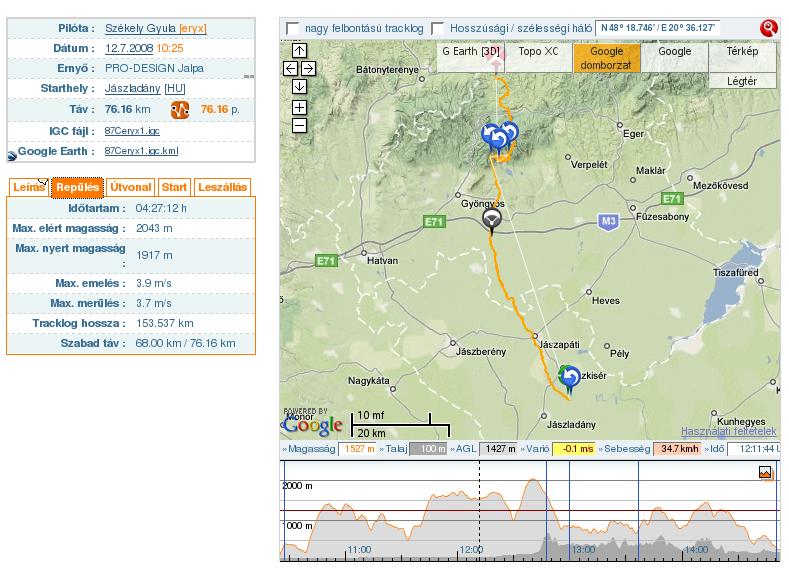Click the 14:00 mark on altitude graph

click(696, 549)
